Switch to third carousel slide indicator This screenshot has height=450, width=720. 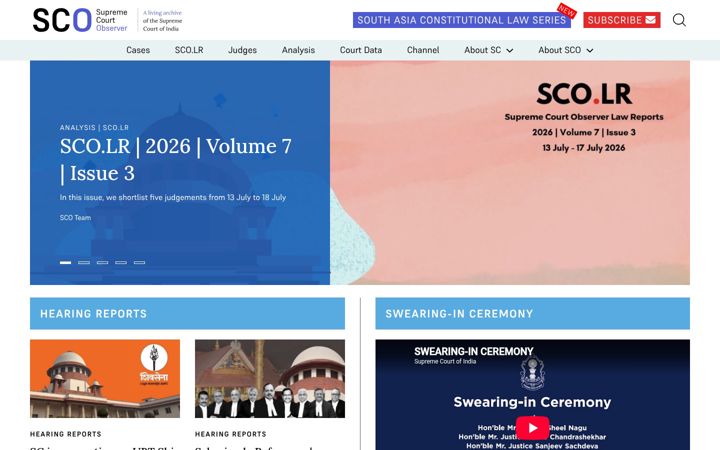pyautogui.click(x=102, y=263)
